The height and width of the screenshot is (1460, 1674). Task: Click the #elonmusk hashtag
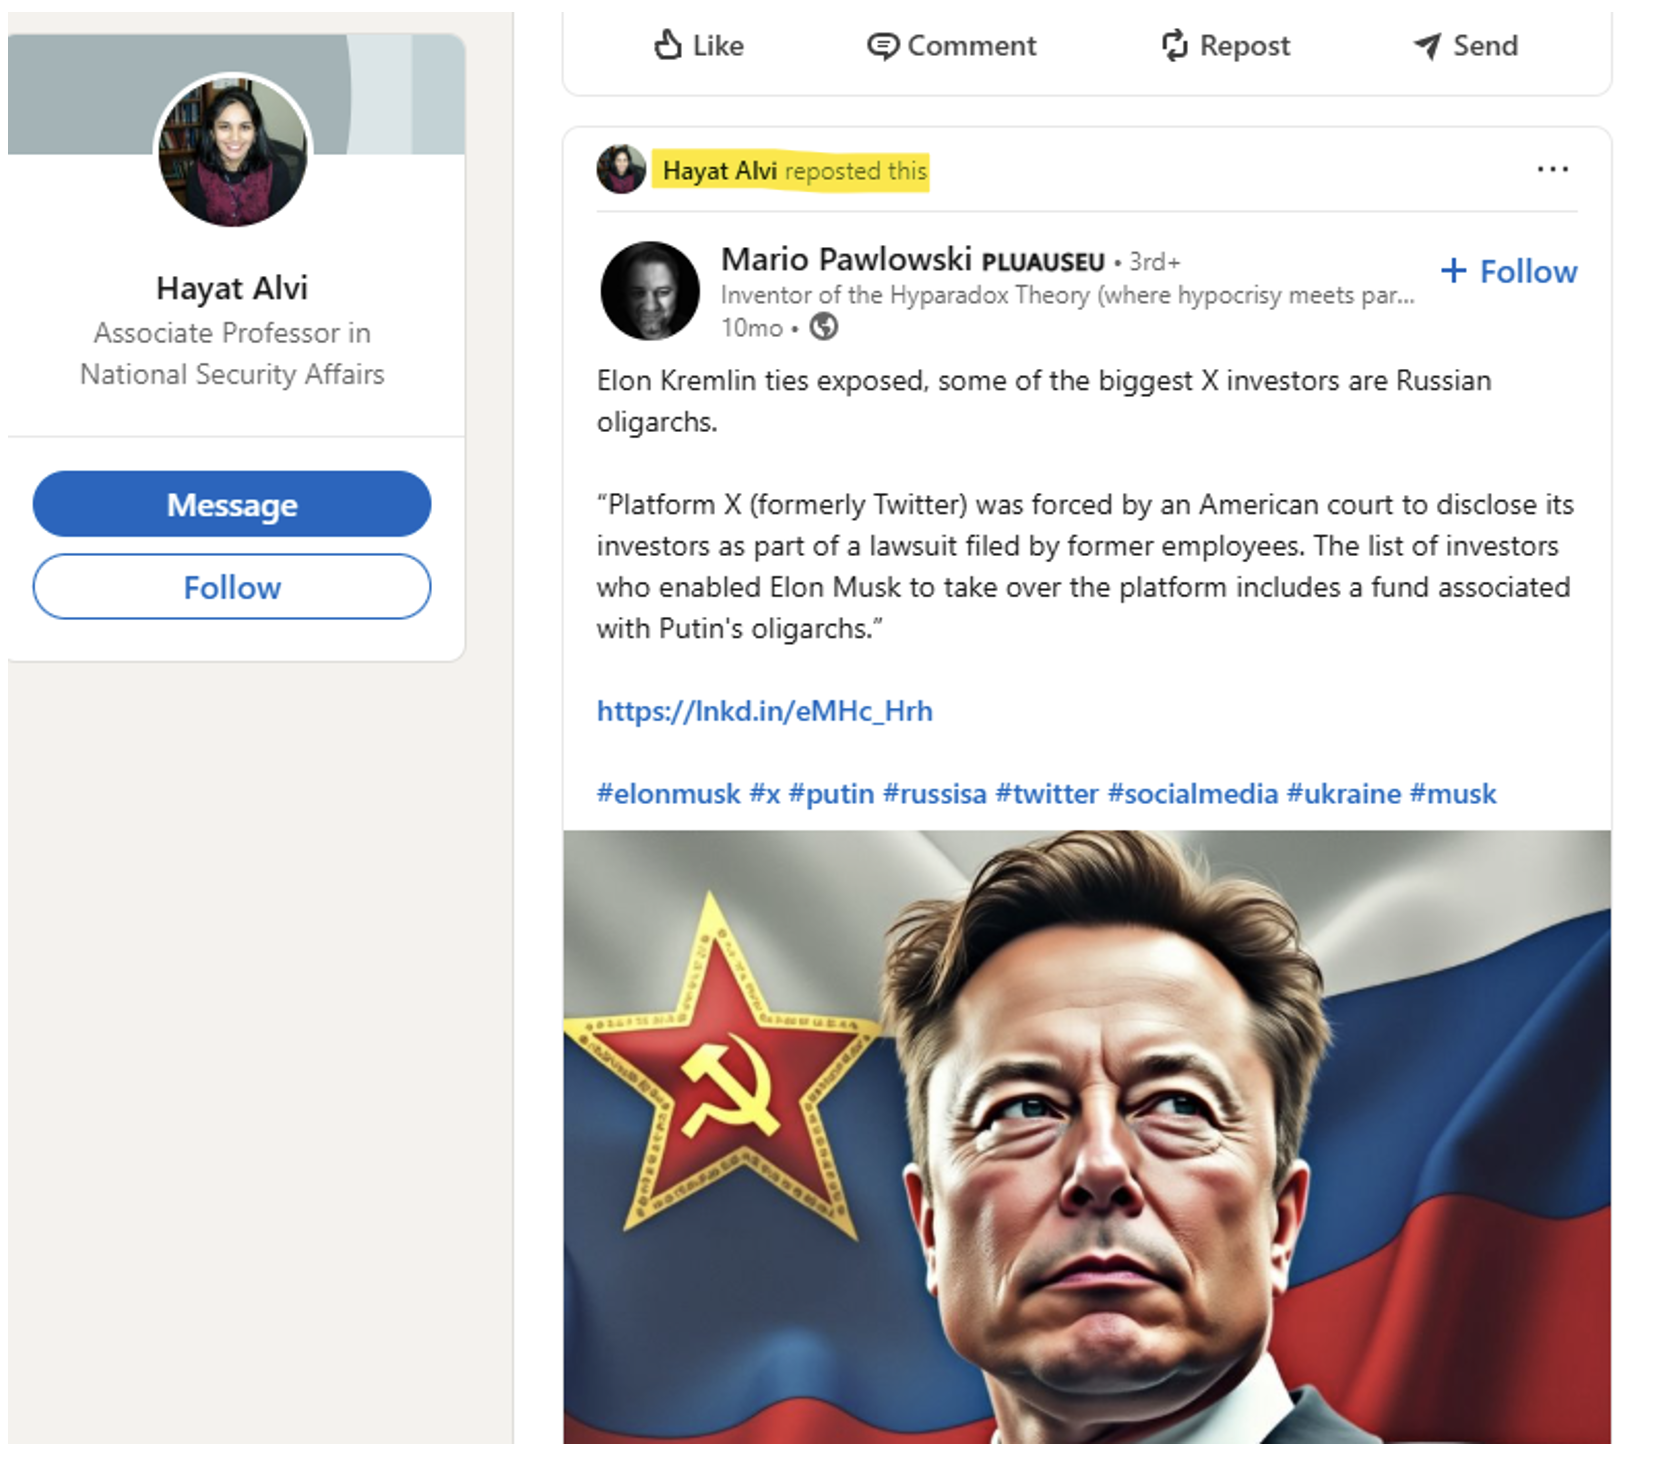click(668, 794)
